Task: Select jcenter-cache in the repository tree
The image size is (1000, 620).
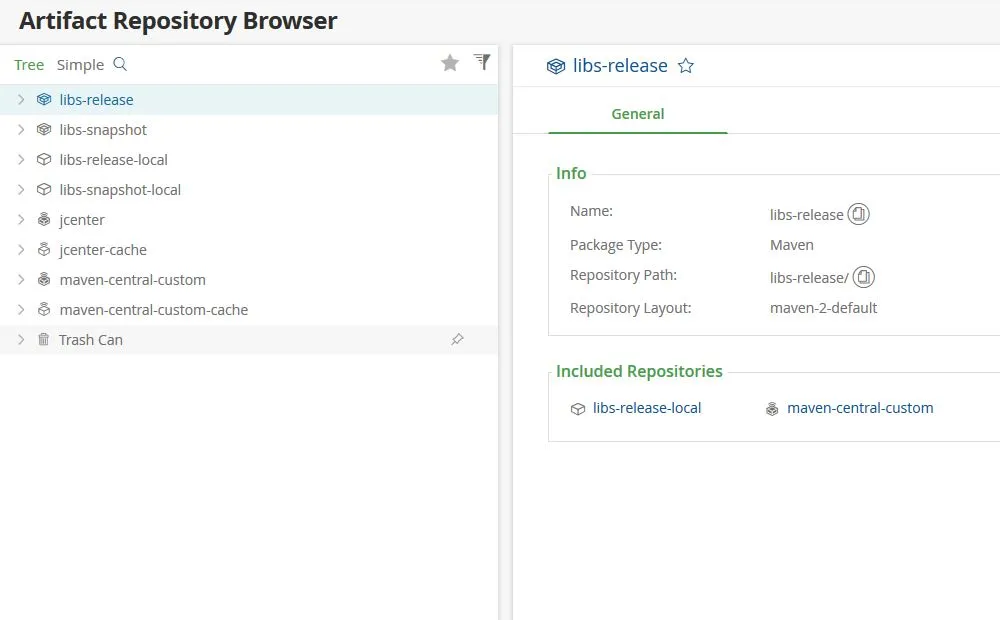Action: pos(103,250)
